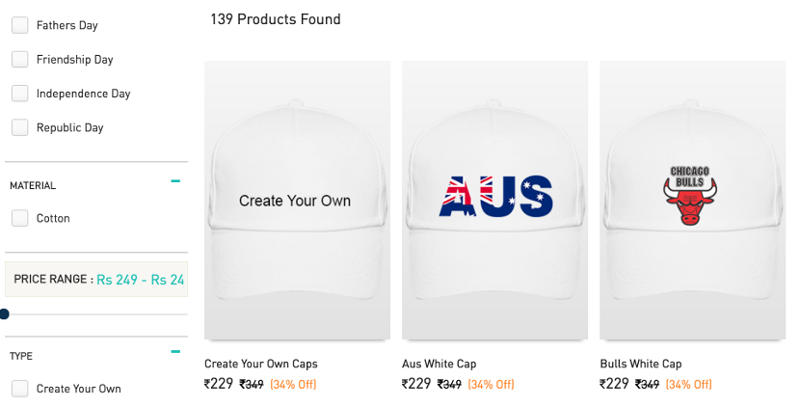
Task: Tick the Republic Day checkbox
Action: pyautogui.click(x=20, y=128)
